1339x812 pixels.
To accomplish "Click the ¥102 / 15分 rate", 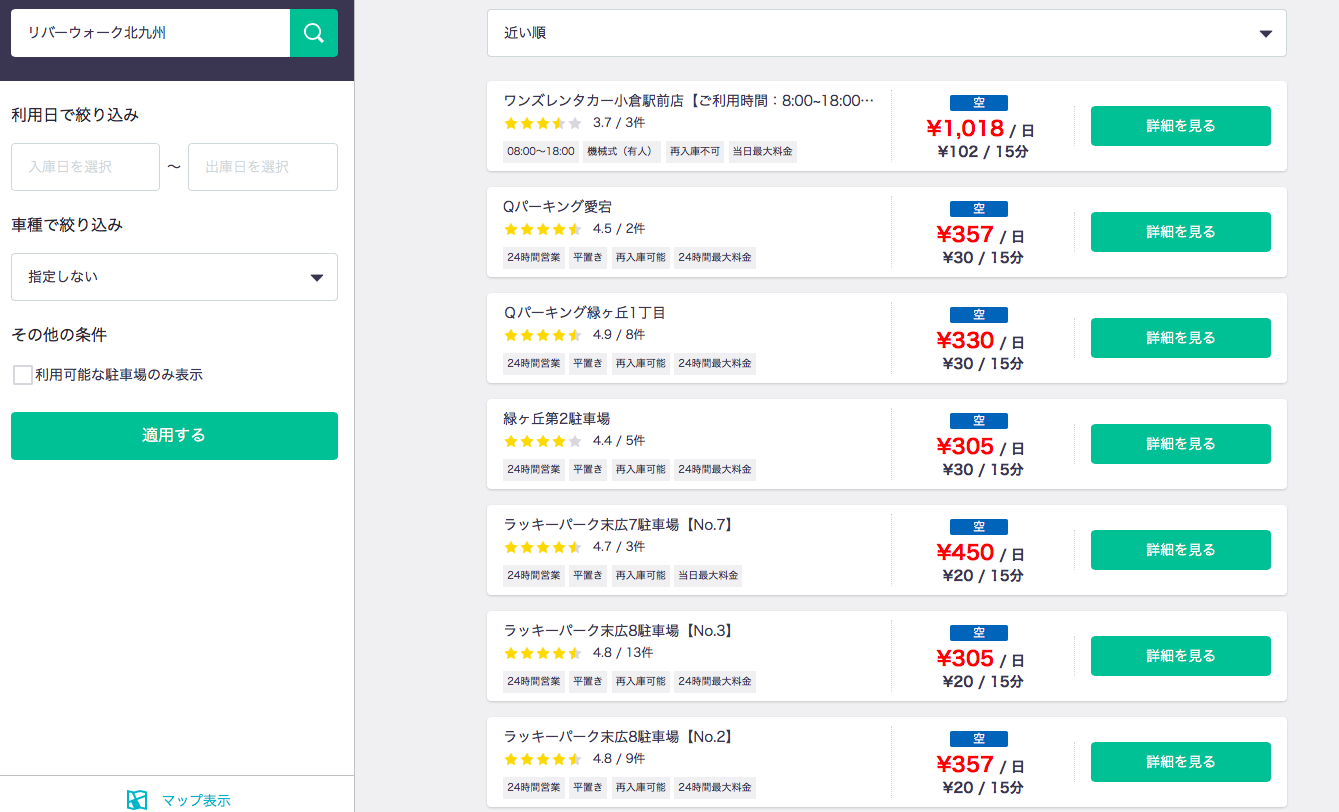I will (983, 152).
